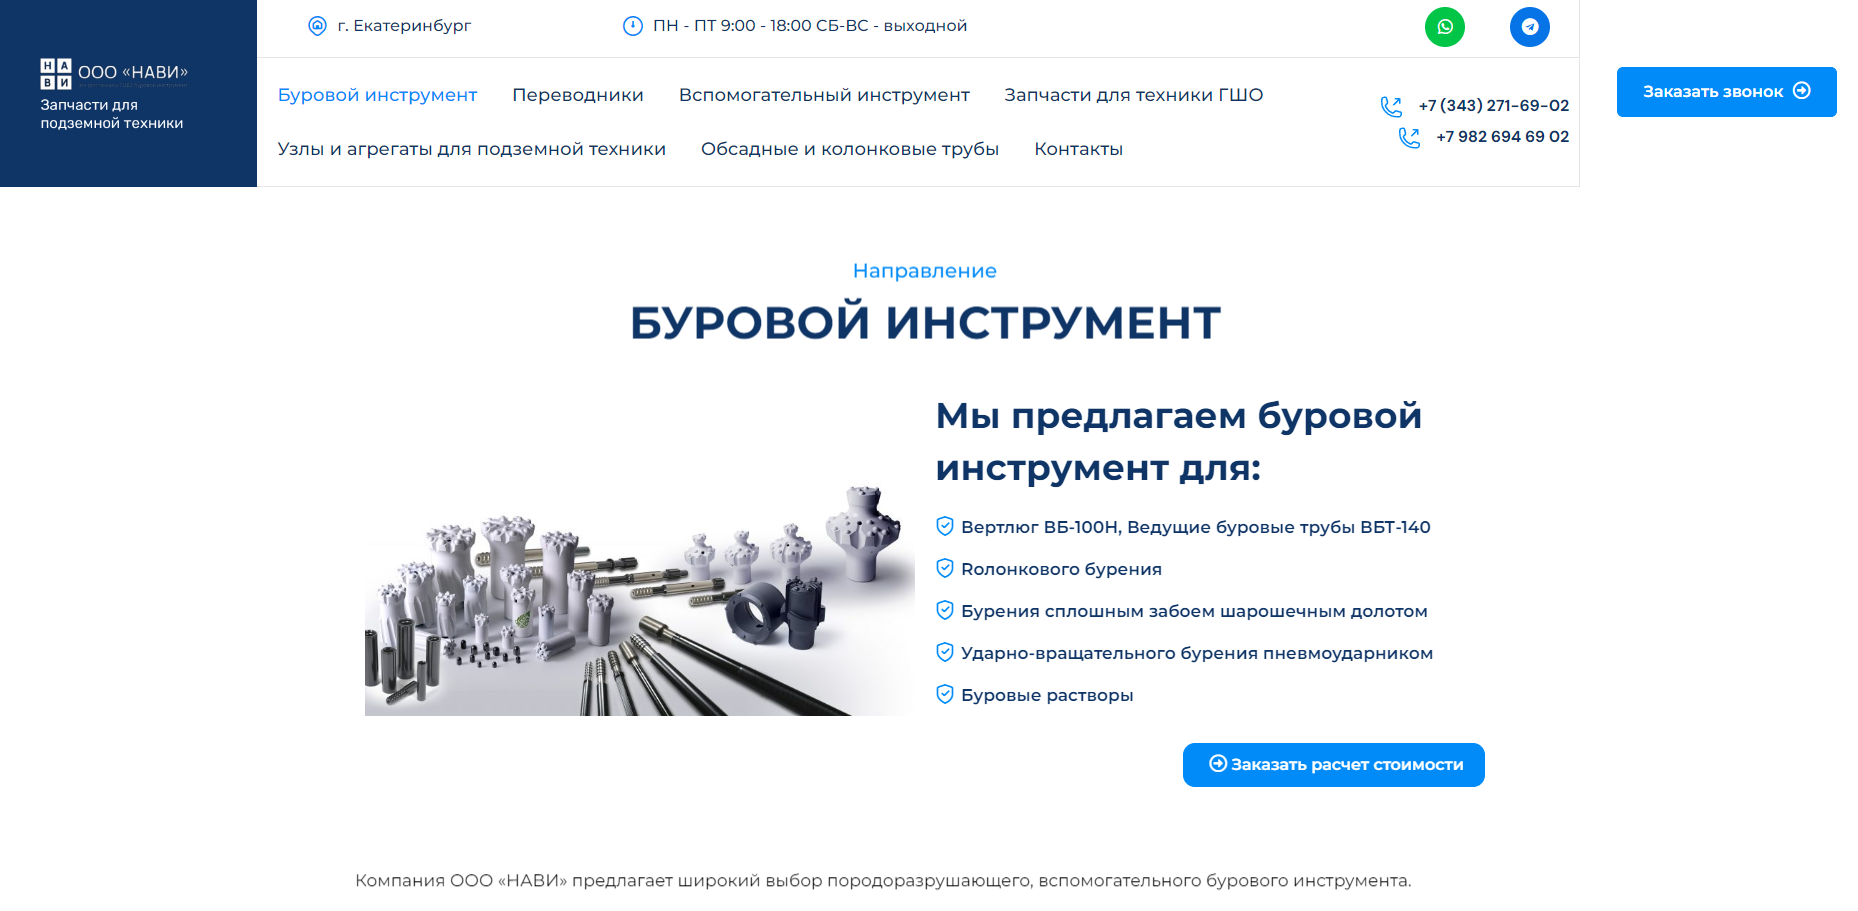Call the number +7 (343) 271-69-02
Image resolution: width=1858 pixels, height=911 pixels.
coord(1493,106)
